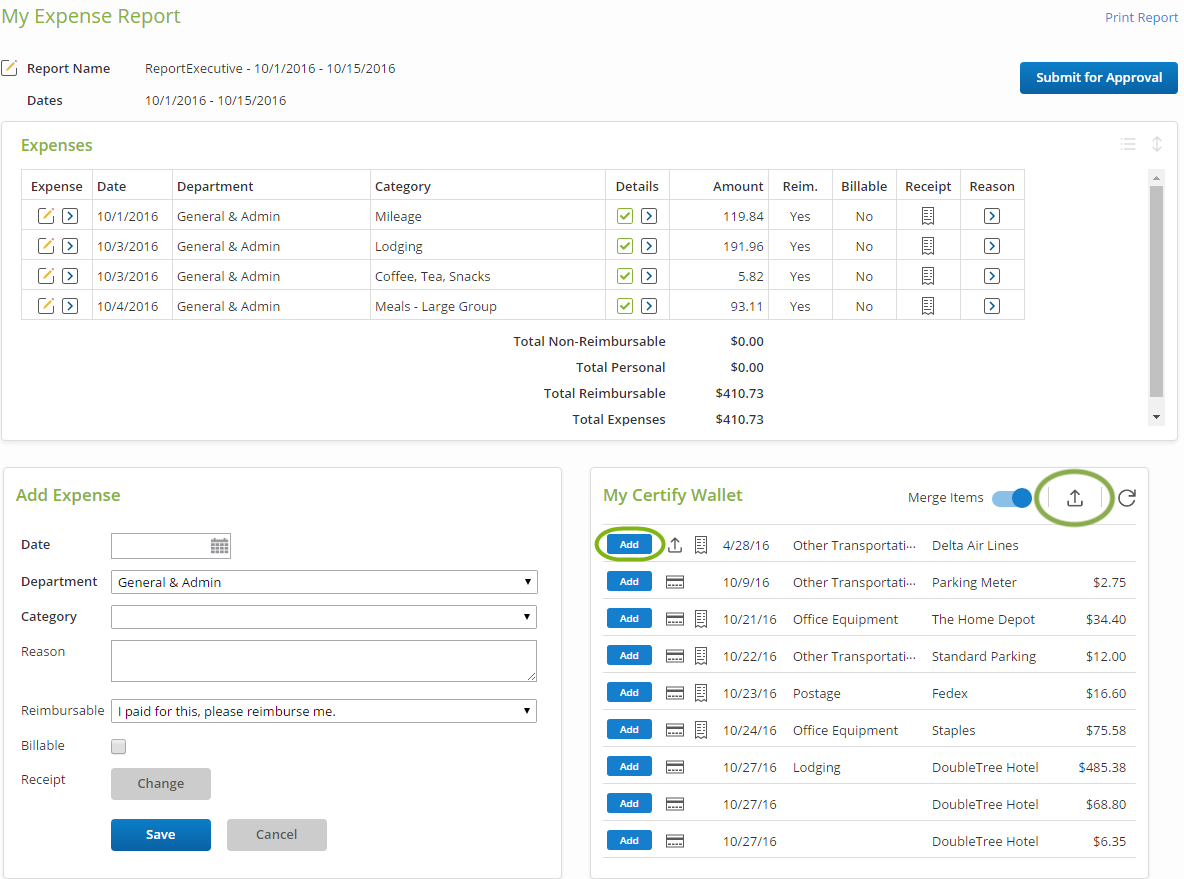Viewport: 1184px width, 879px height.
Task: View receipt for the Lodging expense
Action: click(927, 245)
